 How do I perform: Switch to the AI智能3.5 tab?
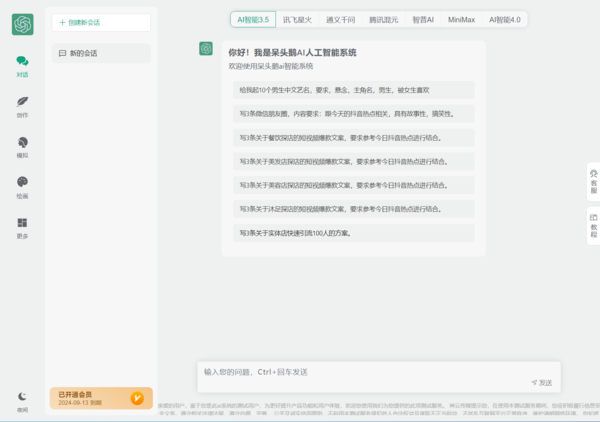pyautogui.click(x=253, y=20)
